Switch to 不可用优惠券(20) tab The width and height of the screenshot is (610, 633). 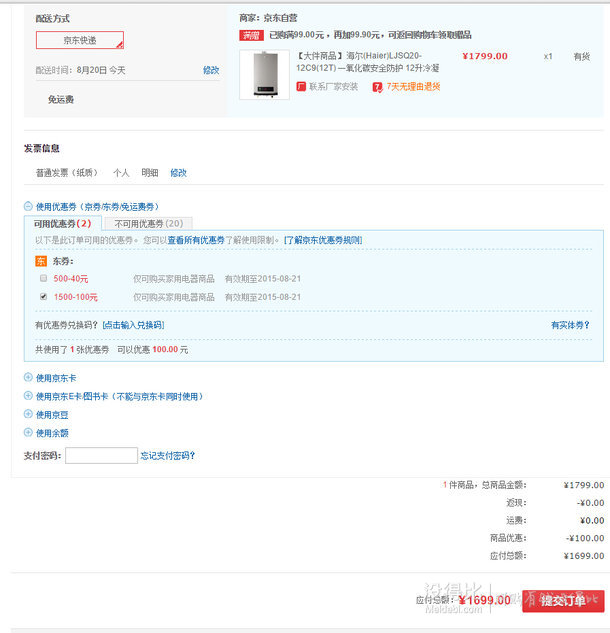[x=149, y=224]
